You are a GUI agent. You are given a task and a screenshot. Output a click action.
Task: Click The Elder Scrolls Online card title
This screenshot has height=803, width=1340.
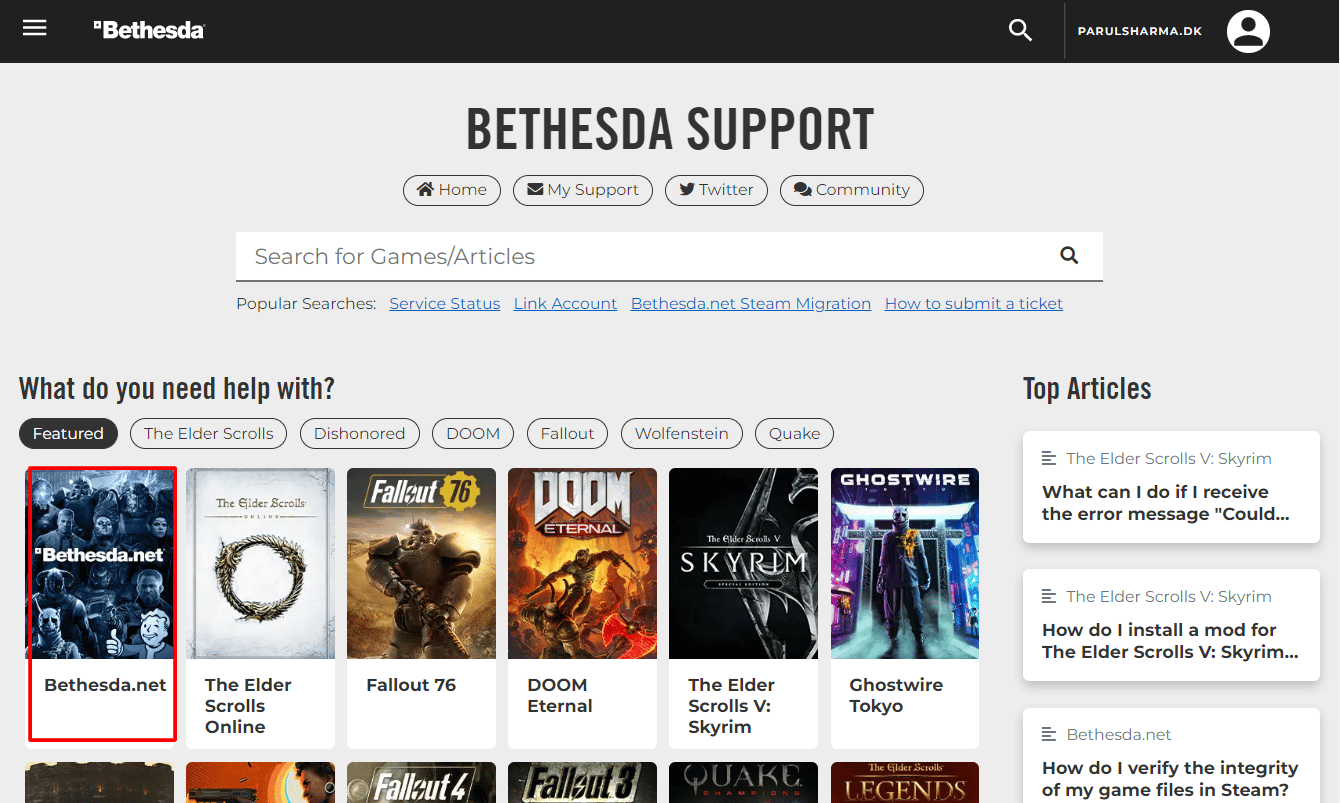[x=248, y=706]
